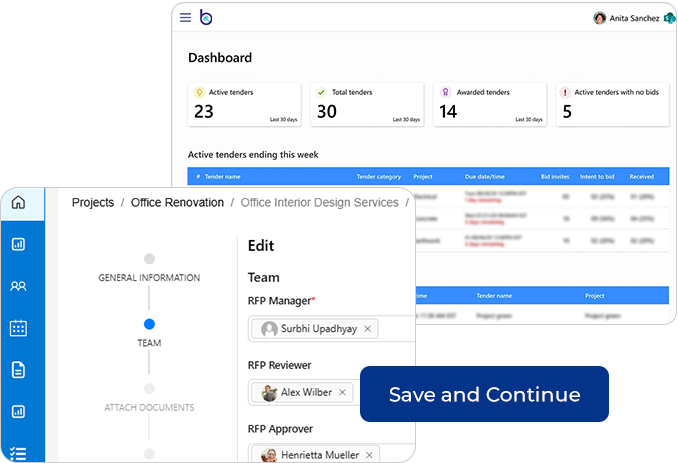Open the ATTACH DOCUMENTS step label
The width and height of the screenshot is (678, 463).
[149, 407]
